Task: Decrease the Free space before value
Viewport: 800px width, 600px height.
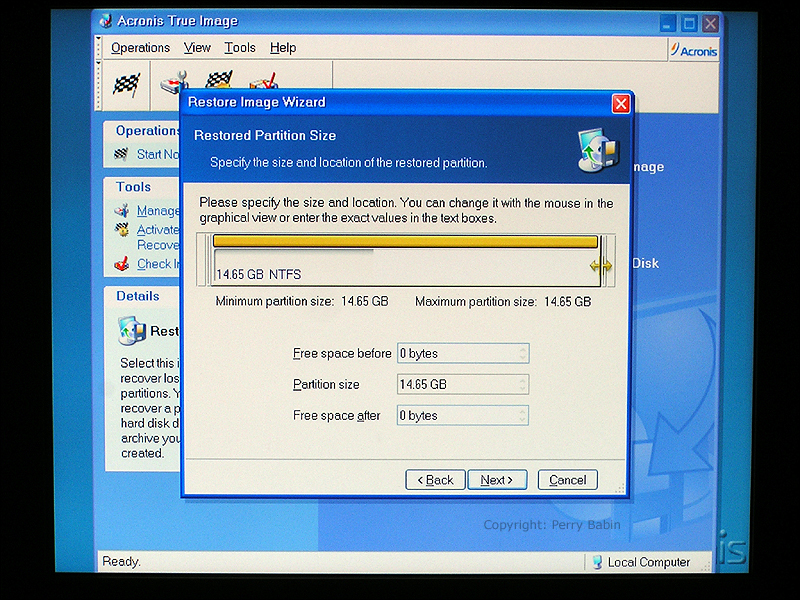Action: coord(522,357)
